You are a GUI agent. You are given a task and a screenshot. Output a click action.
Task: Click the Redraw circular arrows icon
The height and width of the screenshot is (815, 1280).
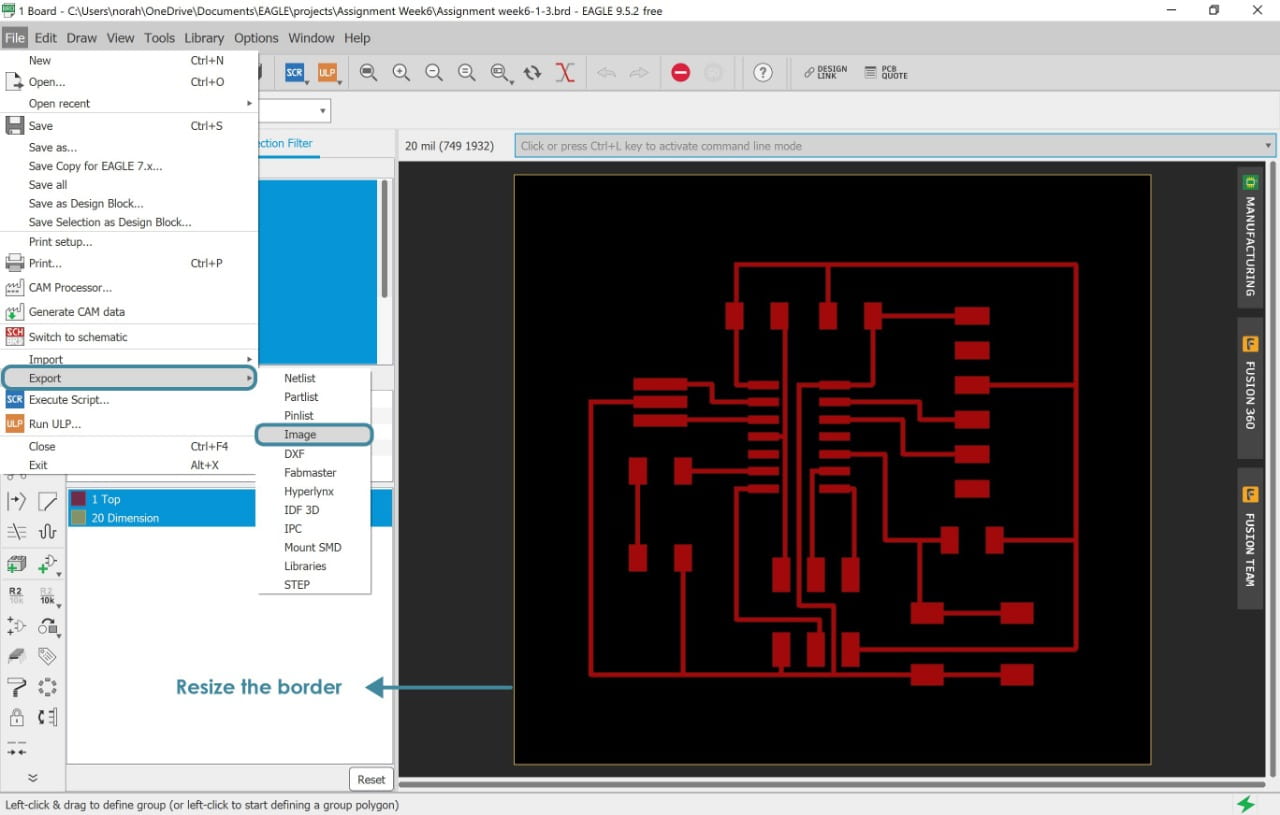pyautogui.click(x=532, y=72)
